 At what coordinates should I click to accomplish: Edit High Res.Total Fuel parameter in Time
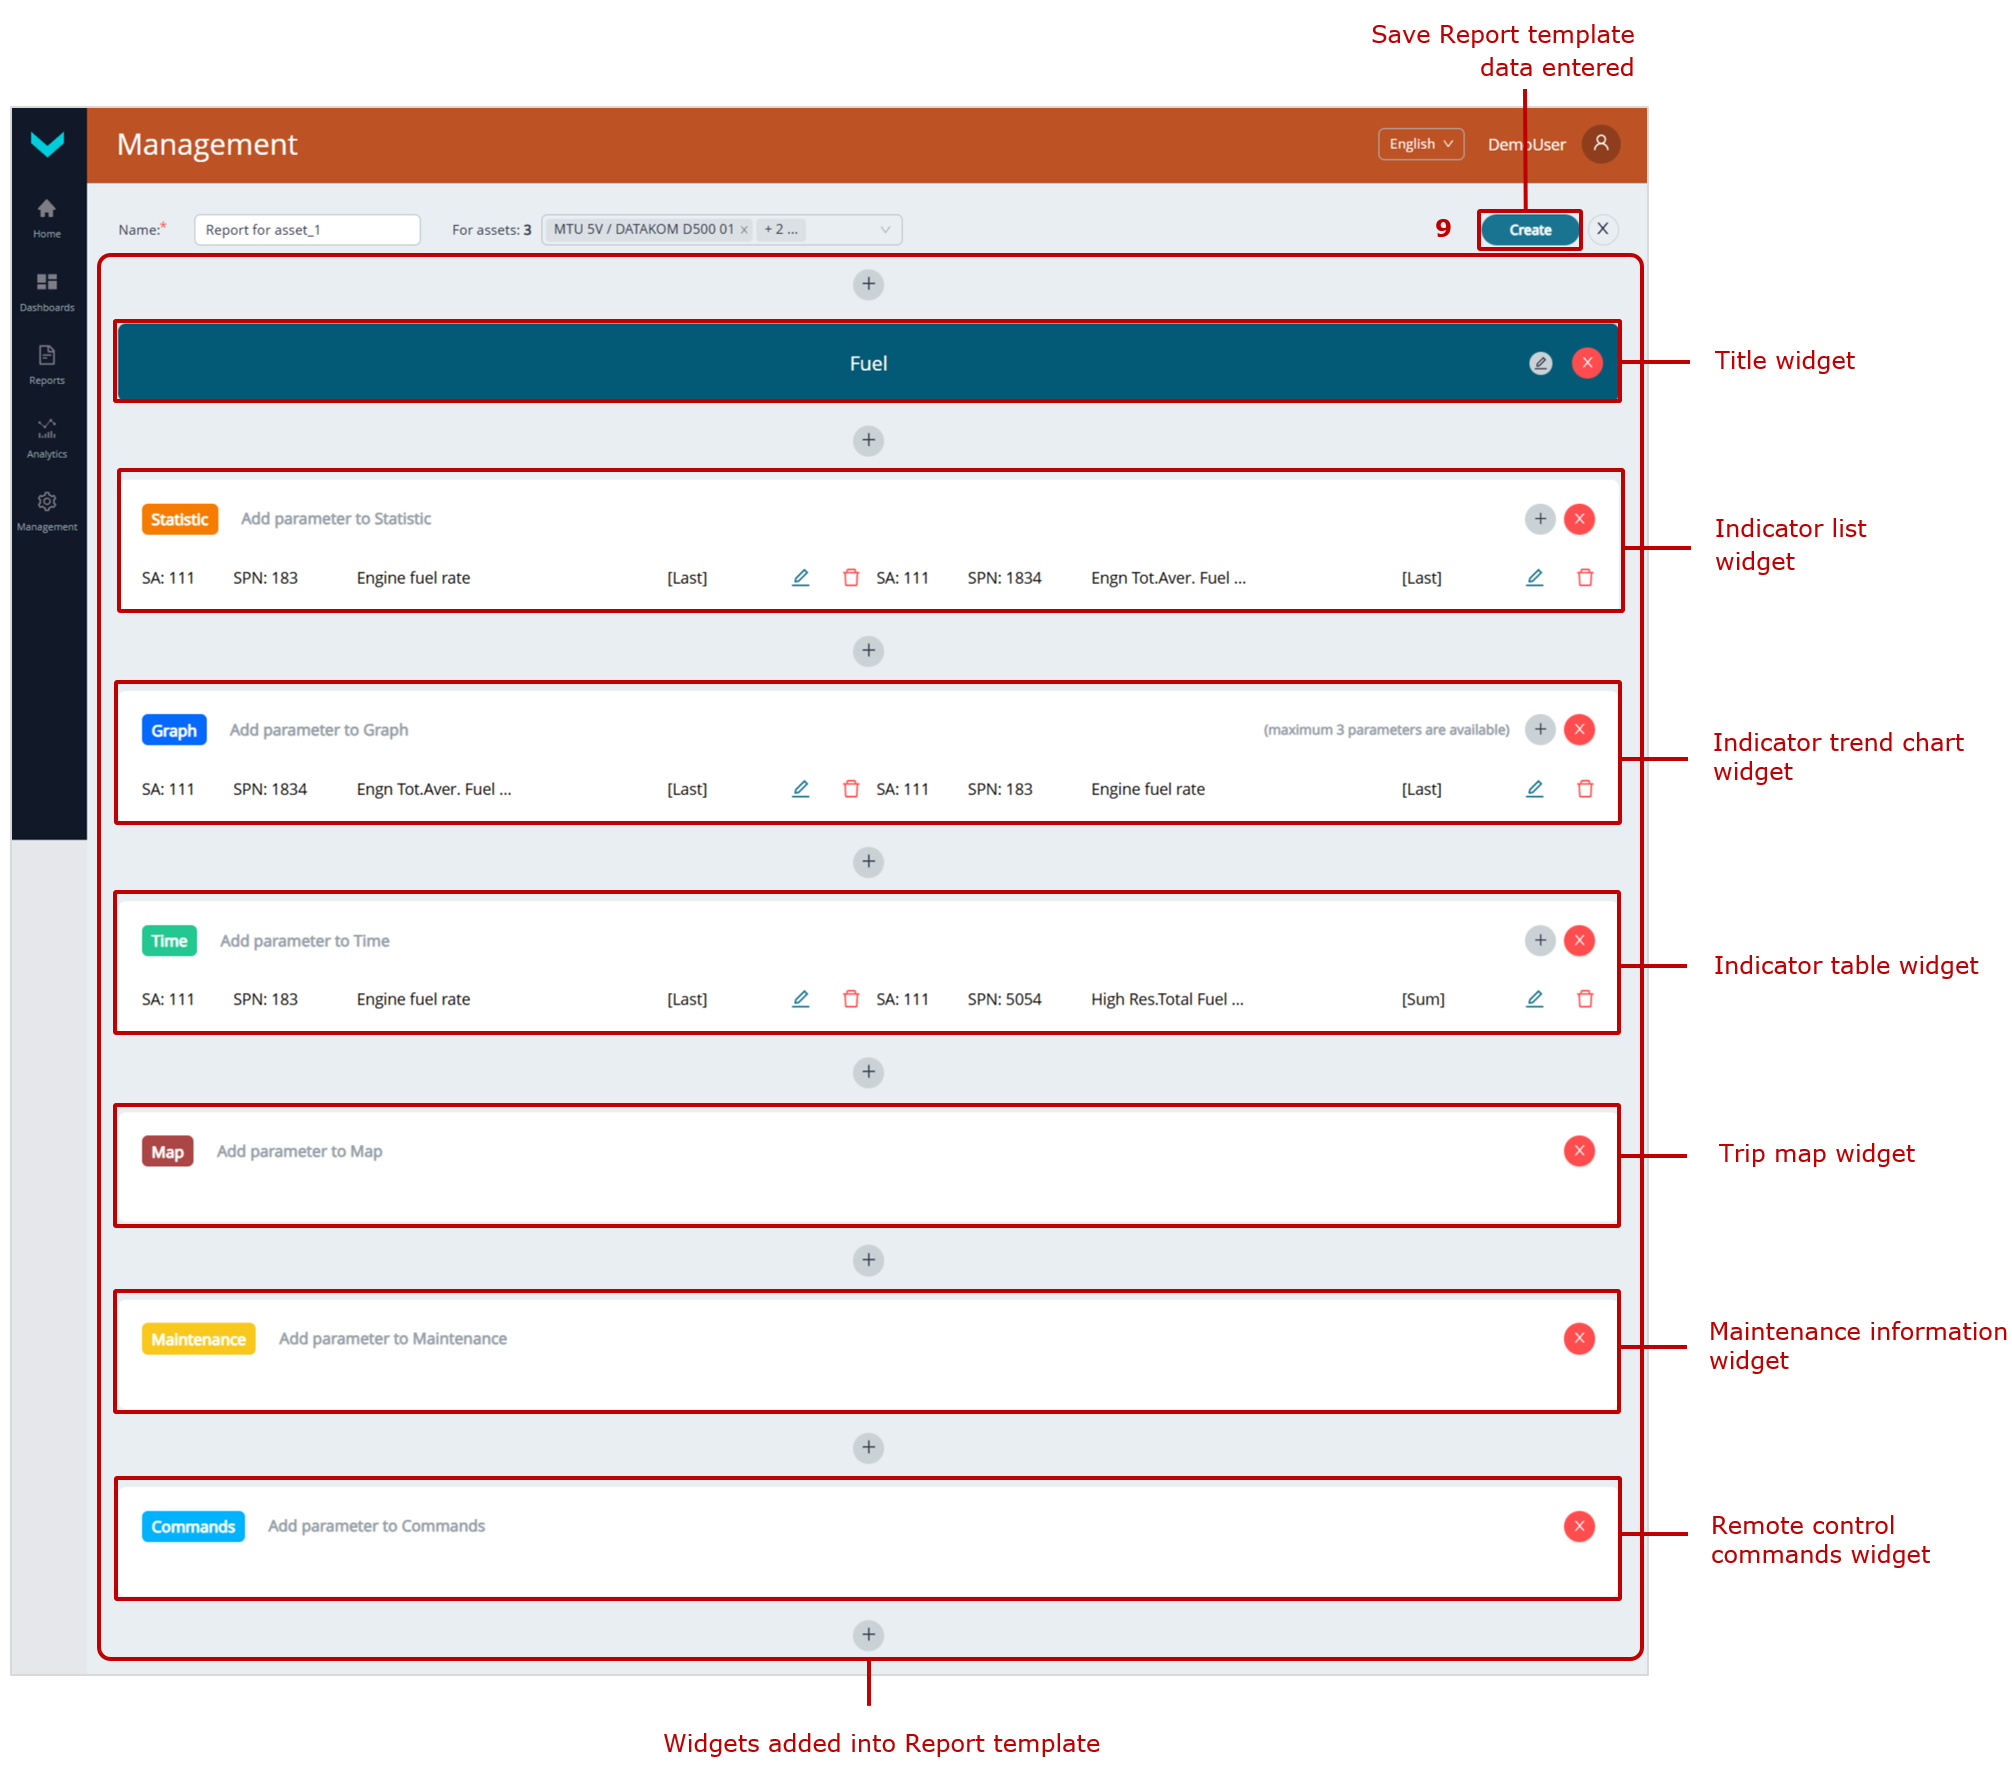(1534, 999)
